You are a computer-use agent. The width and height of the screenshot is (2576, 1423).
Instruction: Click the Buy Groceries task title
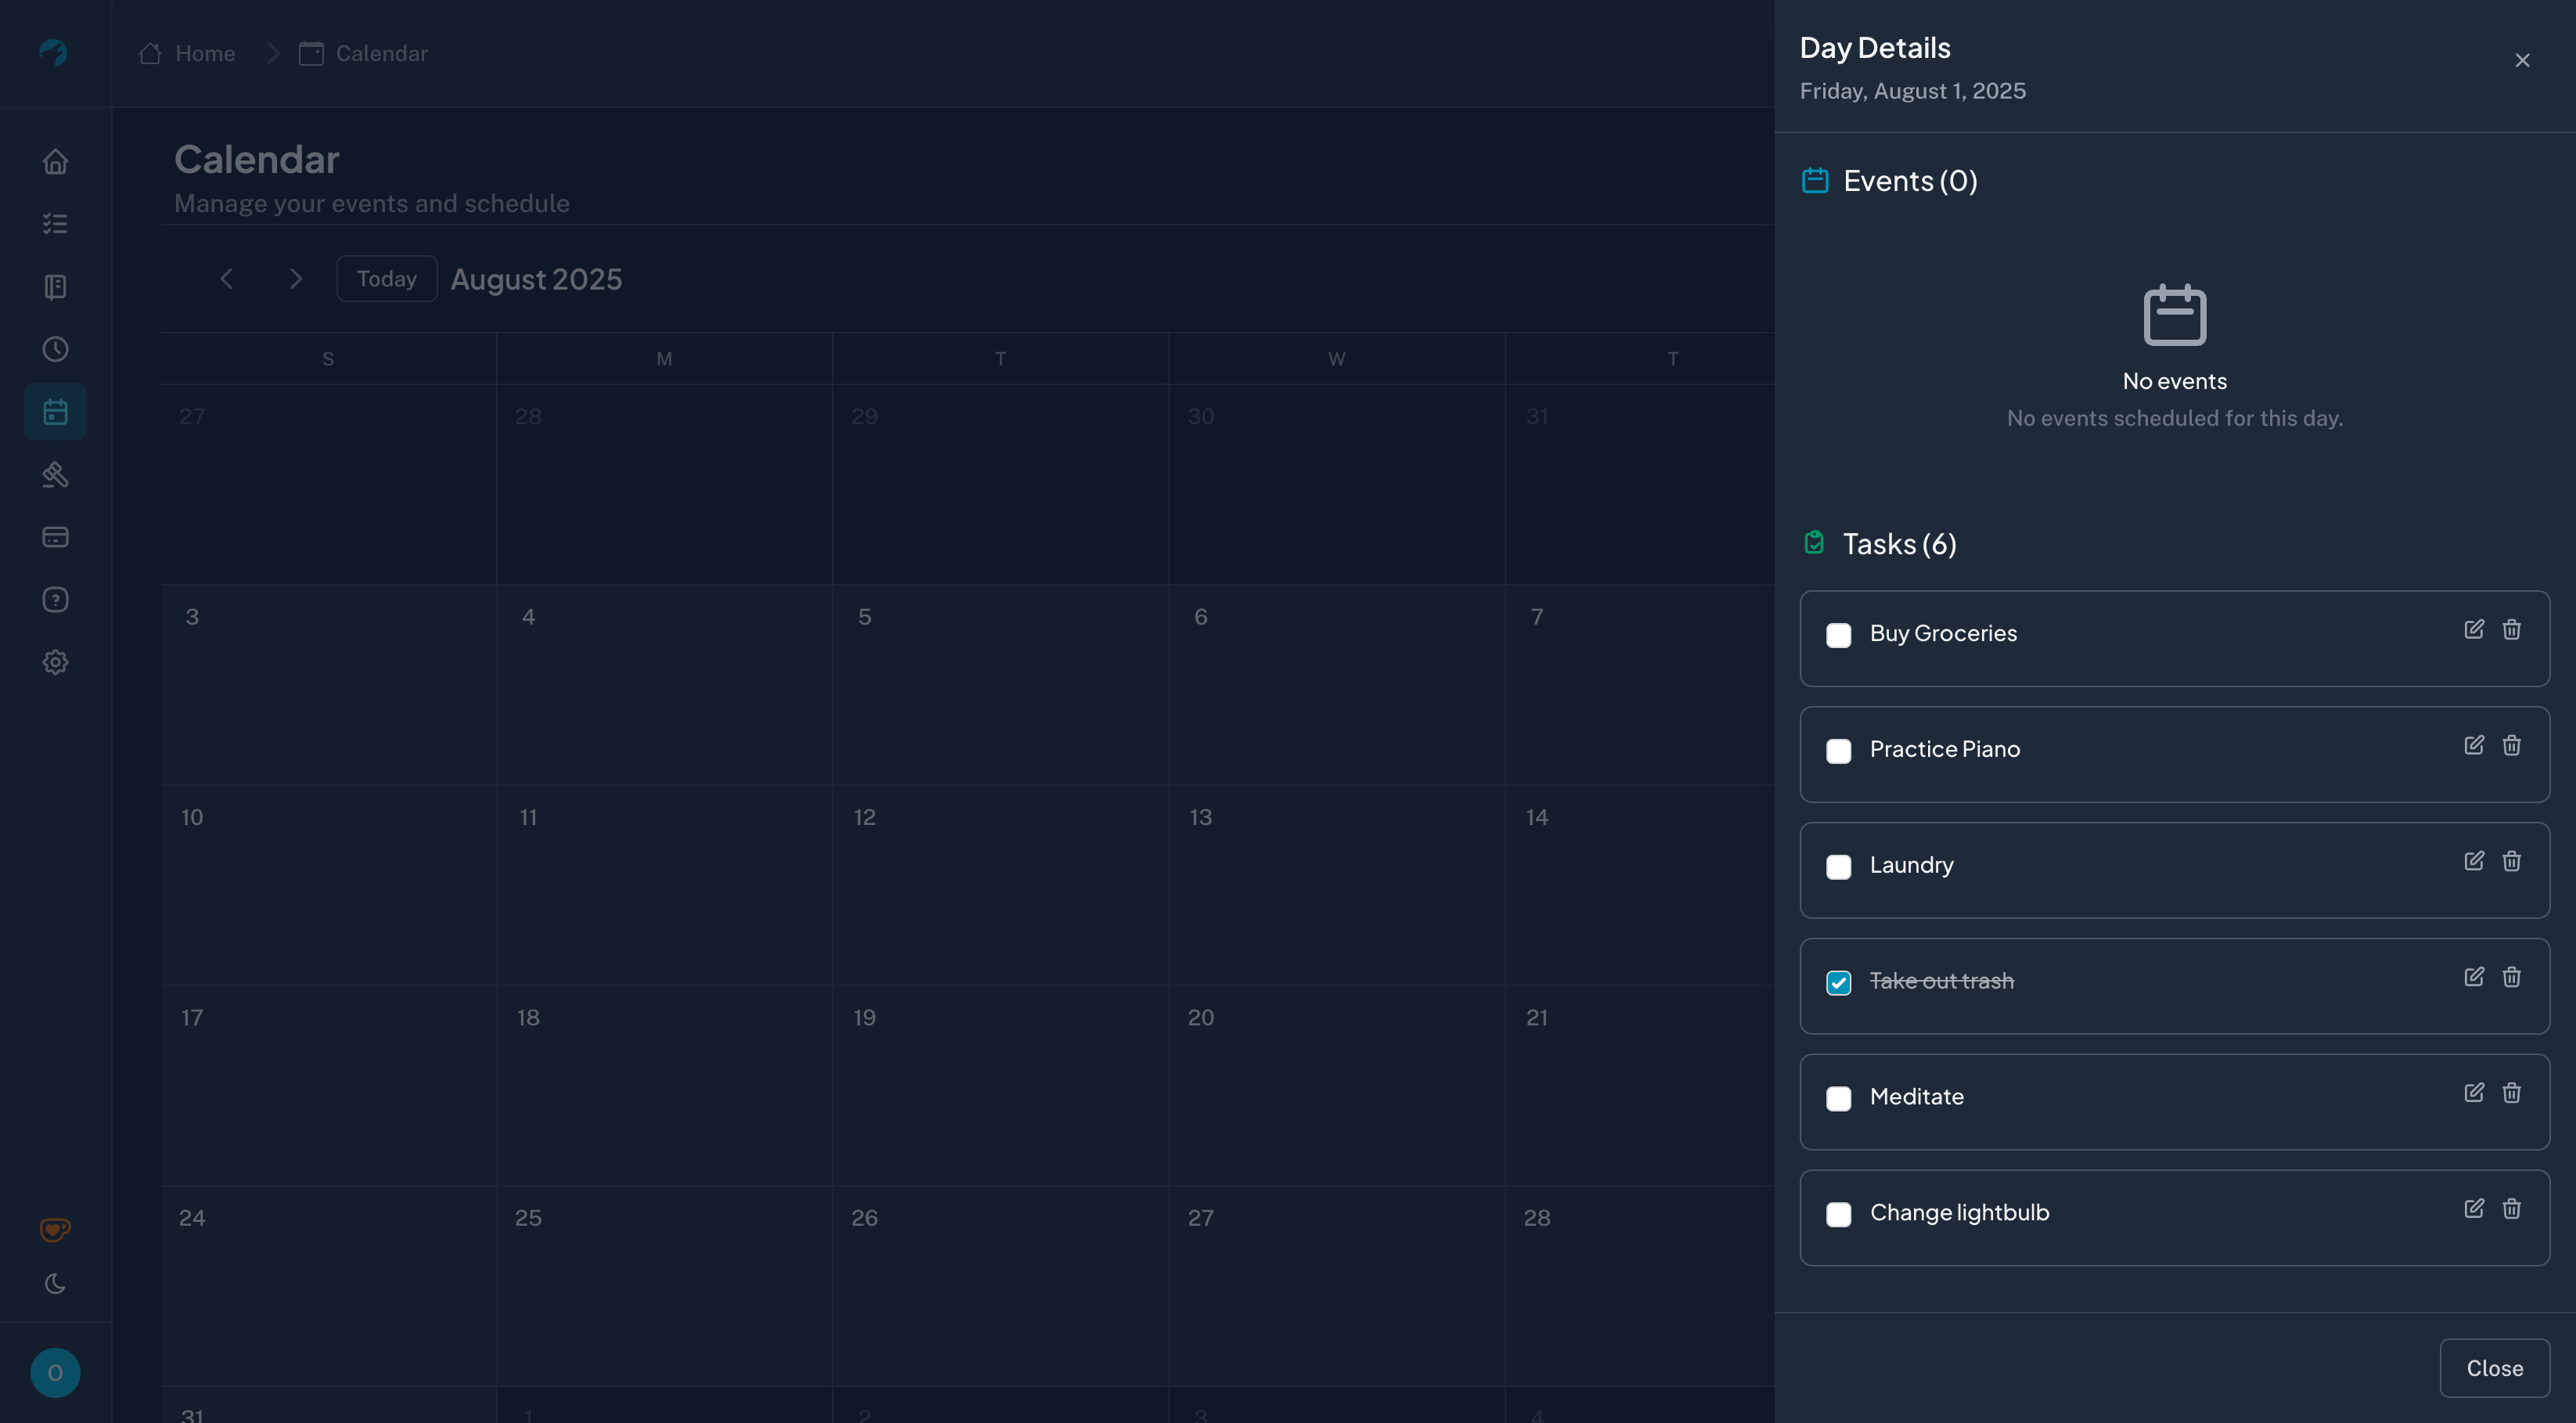point(1943,634)
